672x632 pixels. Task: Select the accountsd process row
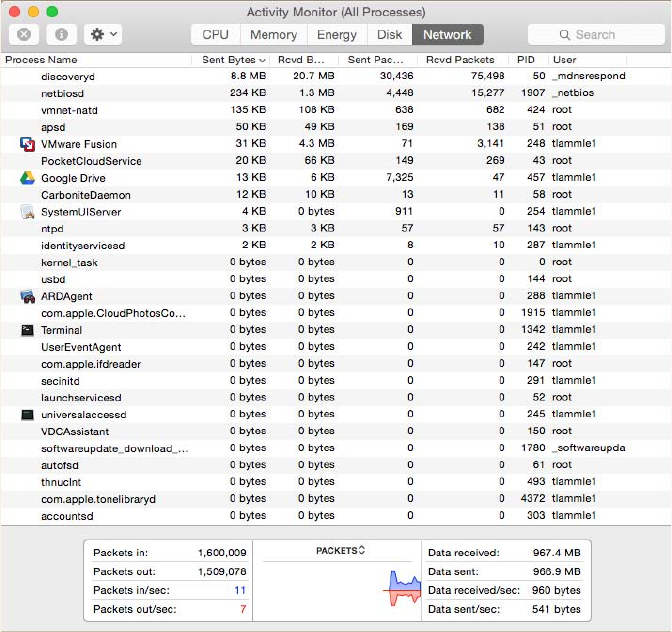[x=336, y=516]
